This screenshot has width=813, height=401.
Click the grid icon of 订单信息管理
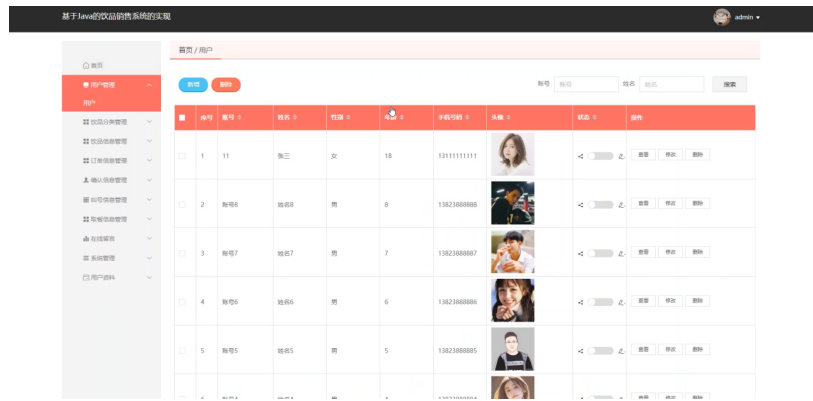pos(86,161)
